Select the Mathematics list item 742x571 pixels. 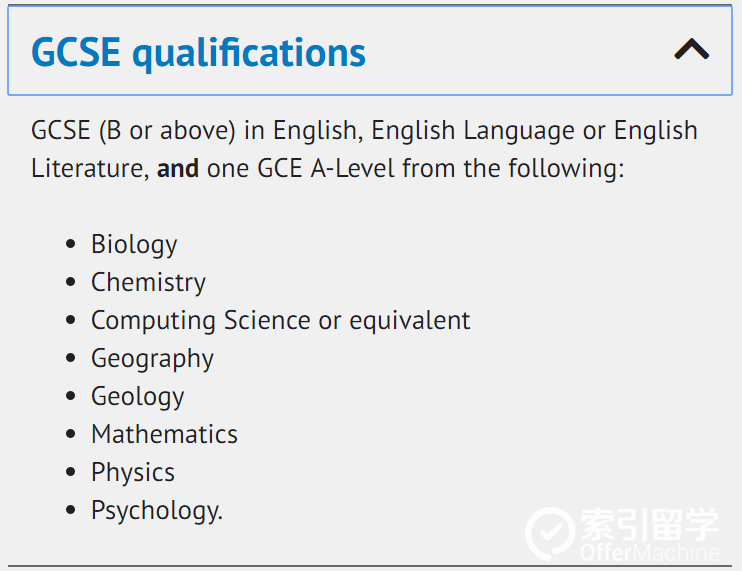tap(164, 434)
